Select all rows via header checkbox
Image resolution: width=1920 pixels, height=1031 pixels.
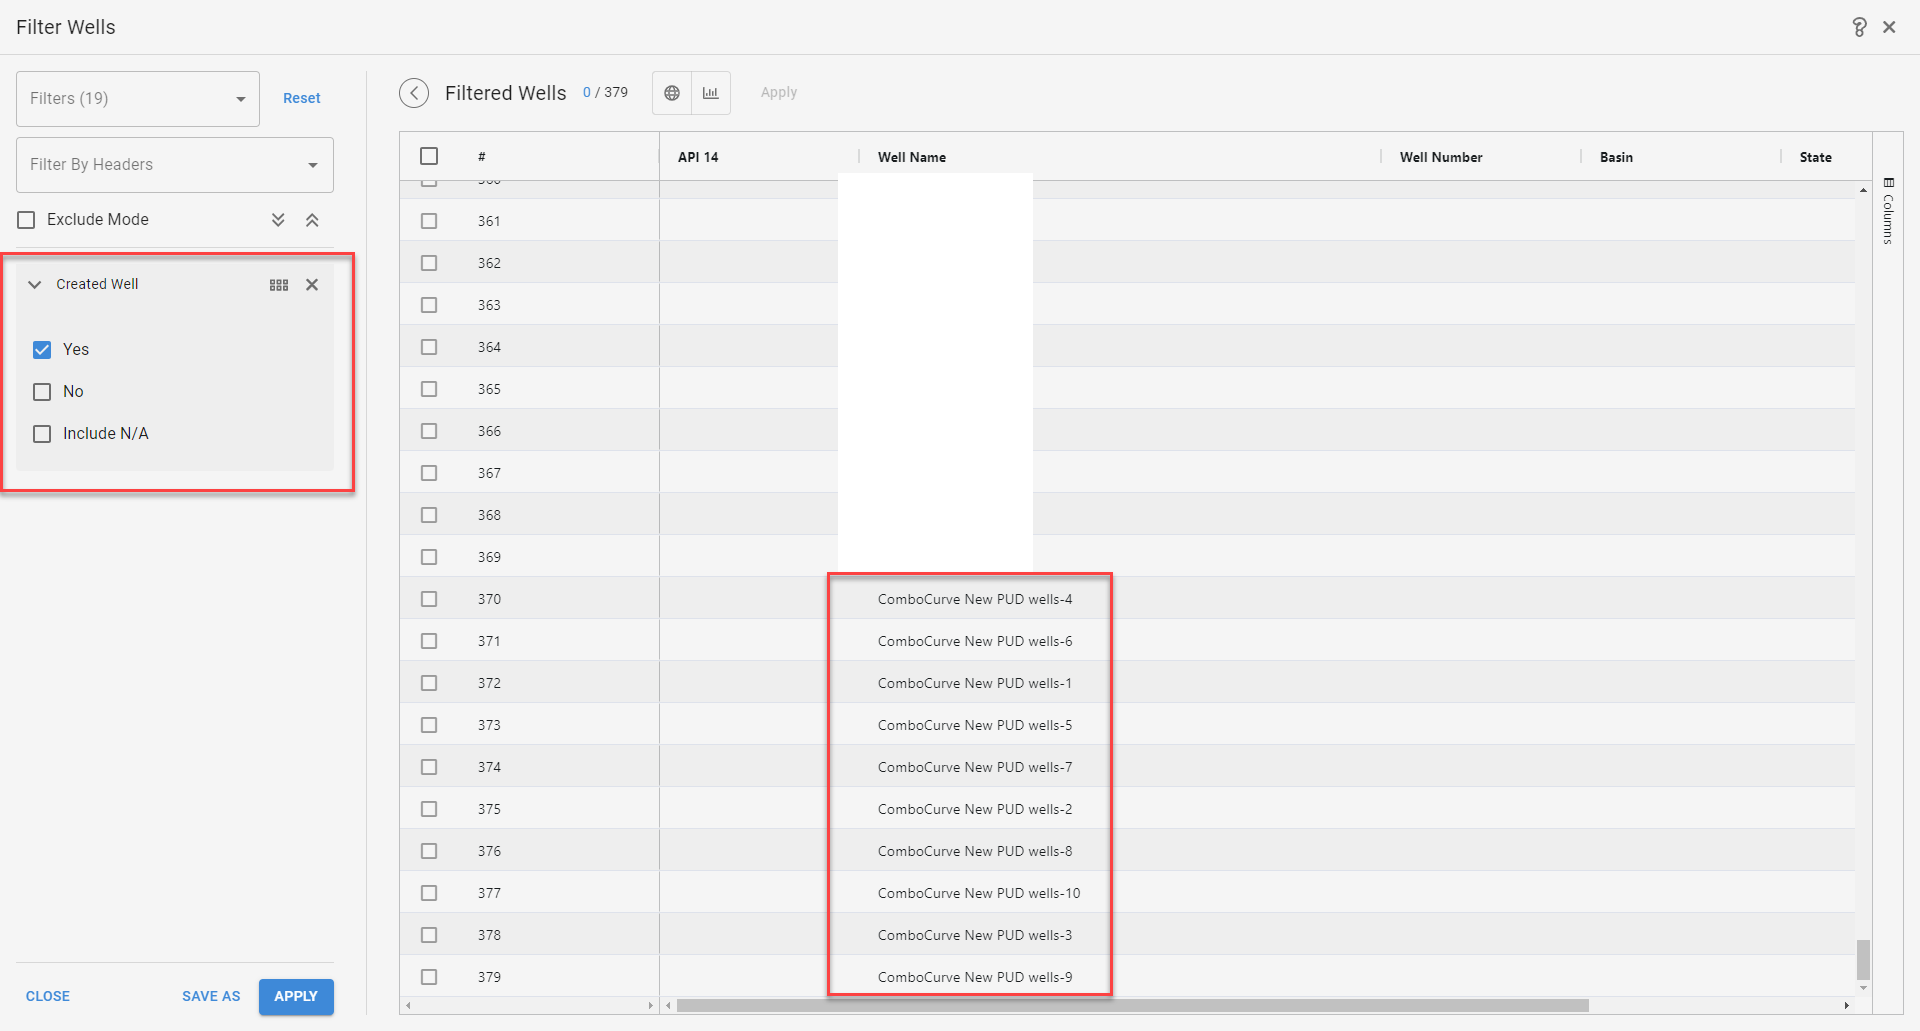click(429, 156)
